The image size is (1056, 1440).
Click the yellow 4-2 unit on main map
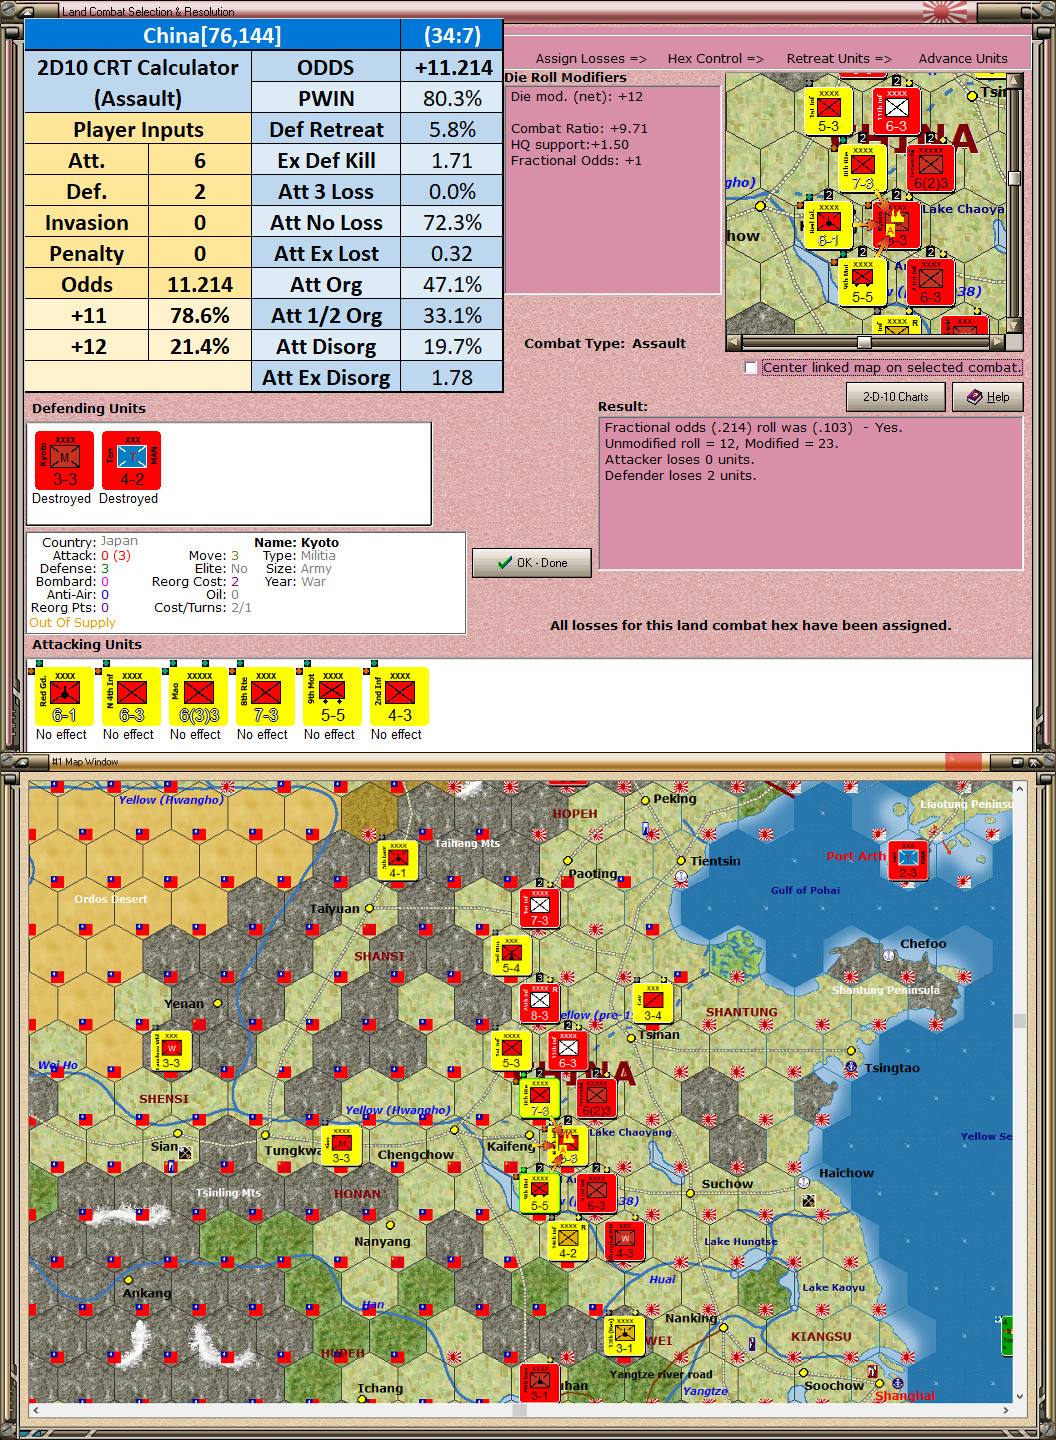(x=567, y=1241)
